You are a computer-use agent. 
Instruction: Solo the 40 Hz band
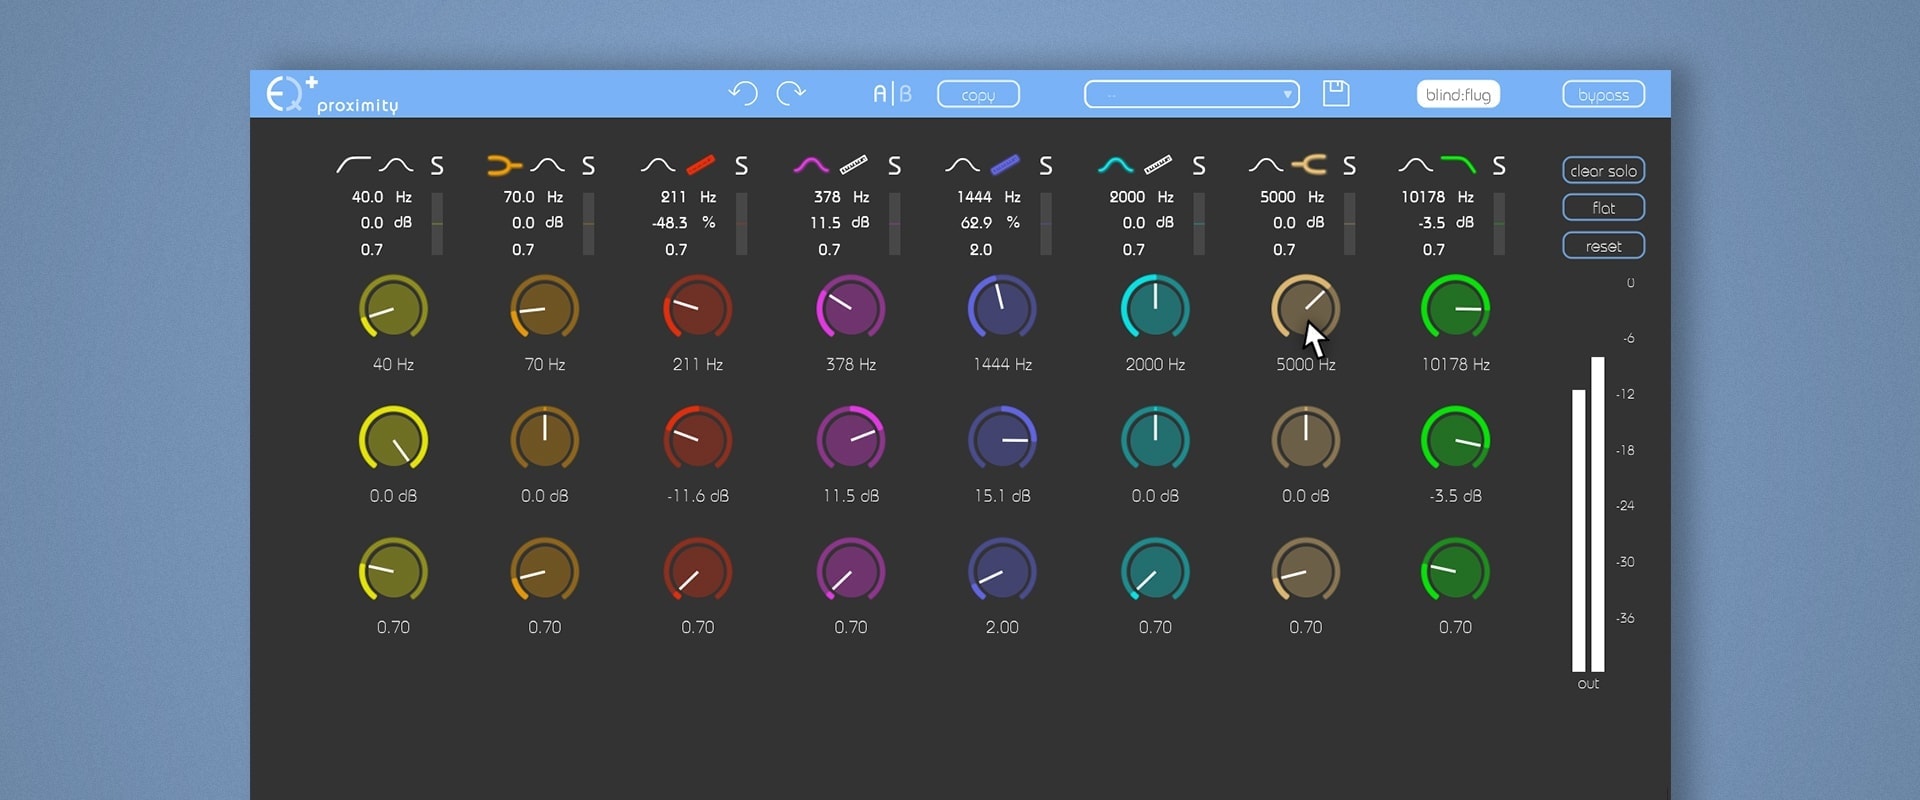[437, 166]
